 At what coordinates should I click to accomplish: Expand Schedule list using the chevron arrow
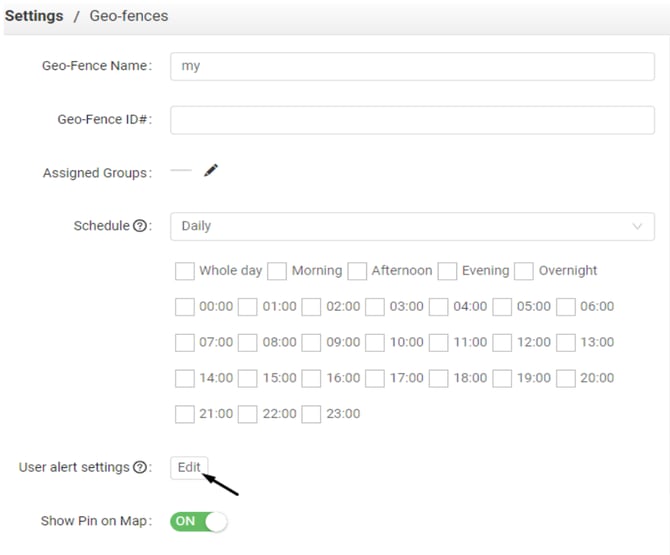(x=638, y=226)
